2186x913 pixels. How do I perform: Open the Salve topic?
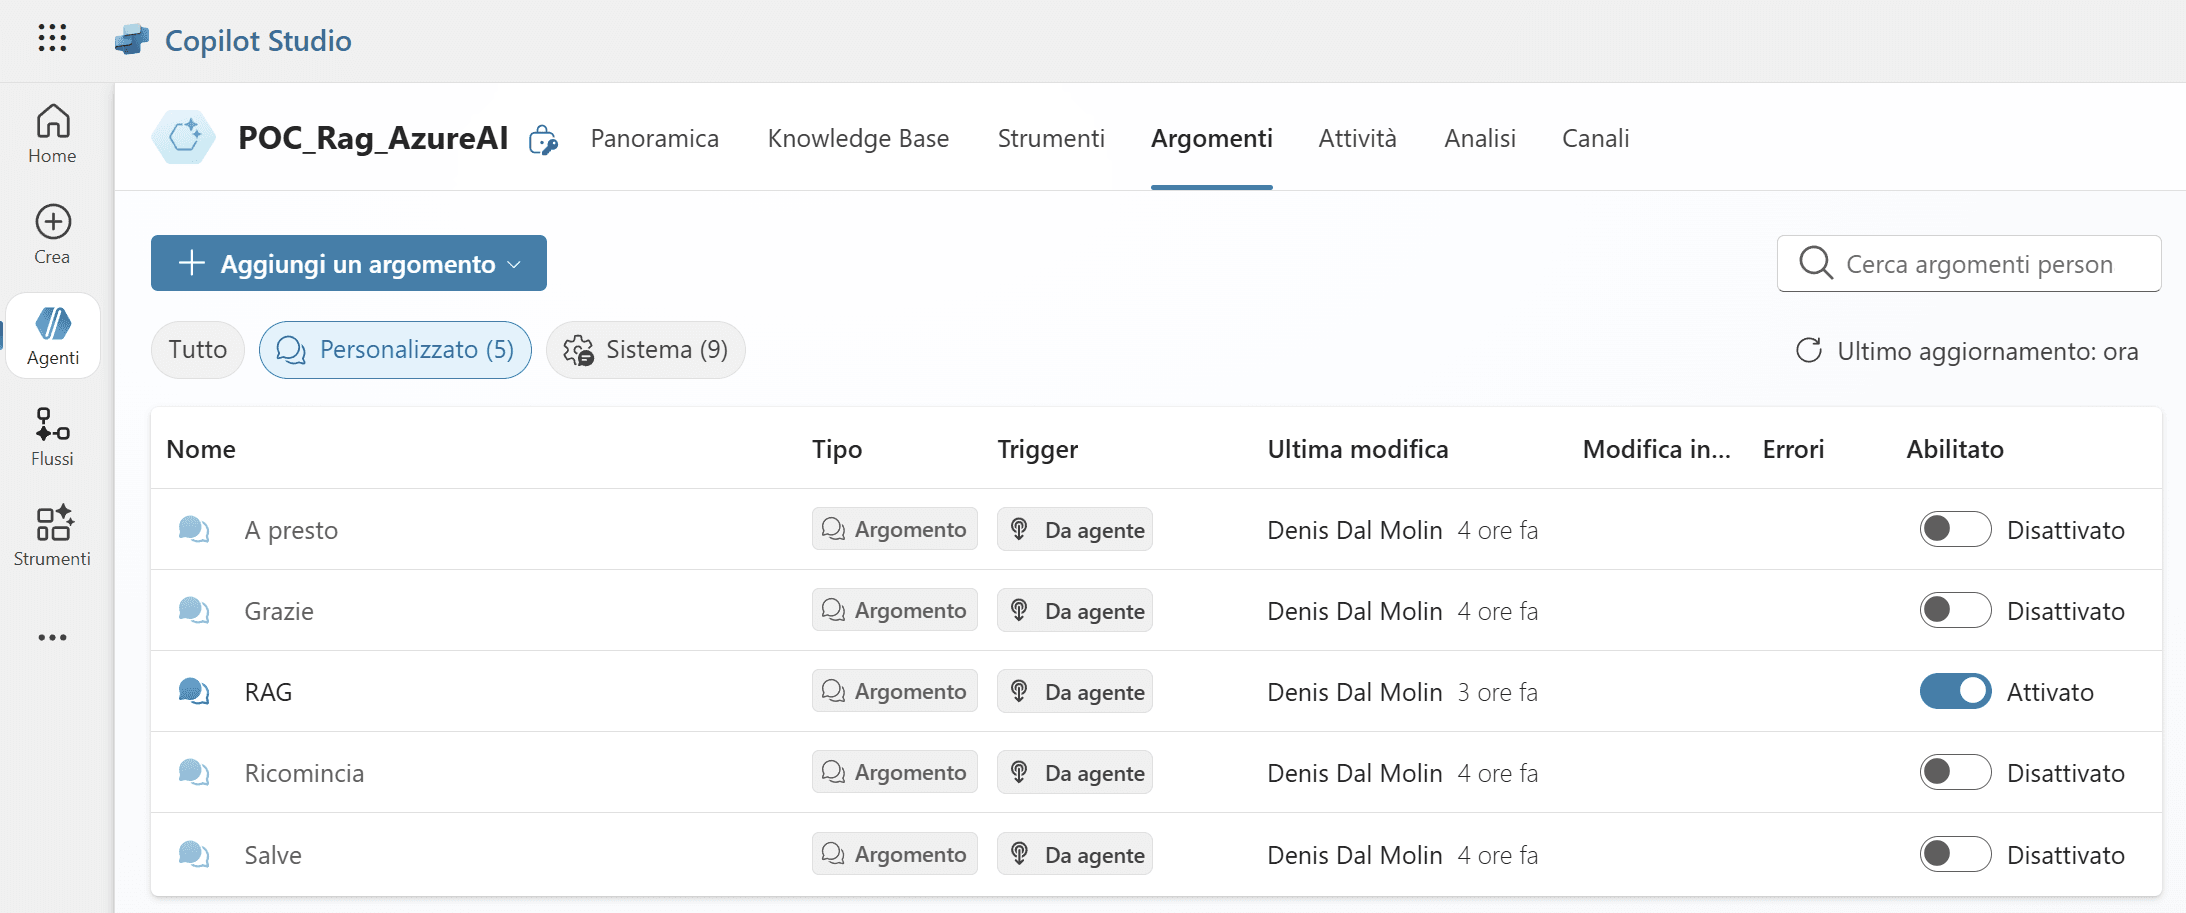pyautogui.click(x=273, y=855)
